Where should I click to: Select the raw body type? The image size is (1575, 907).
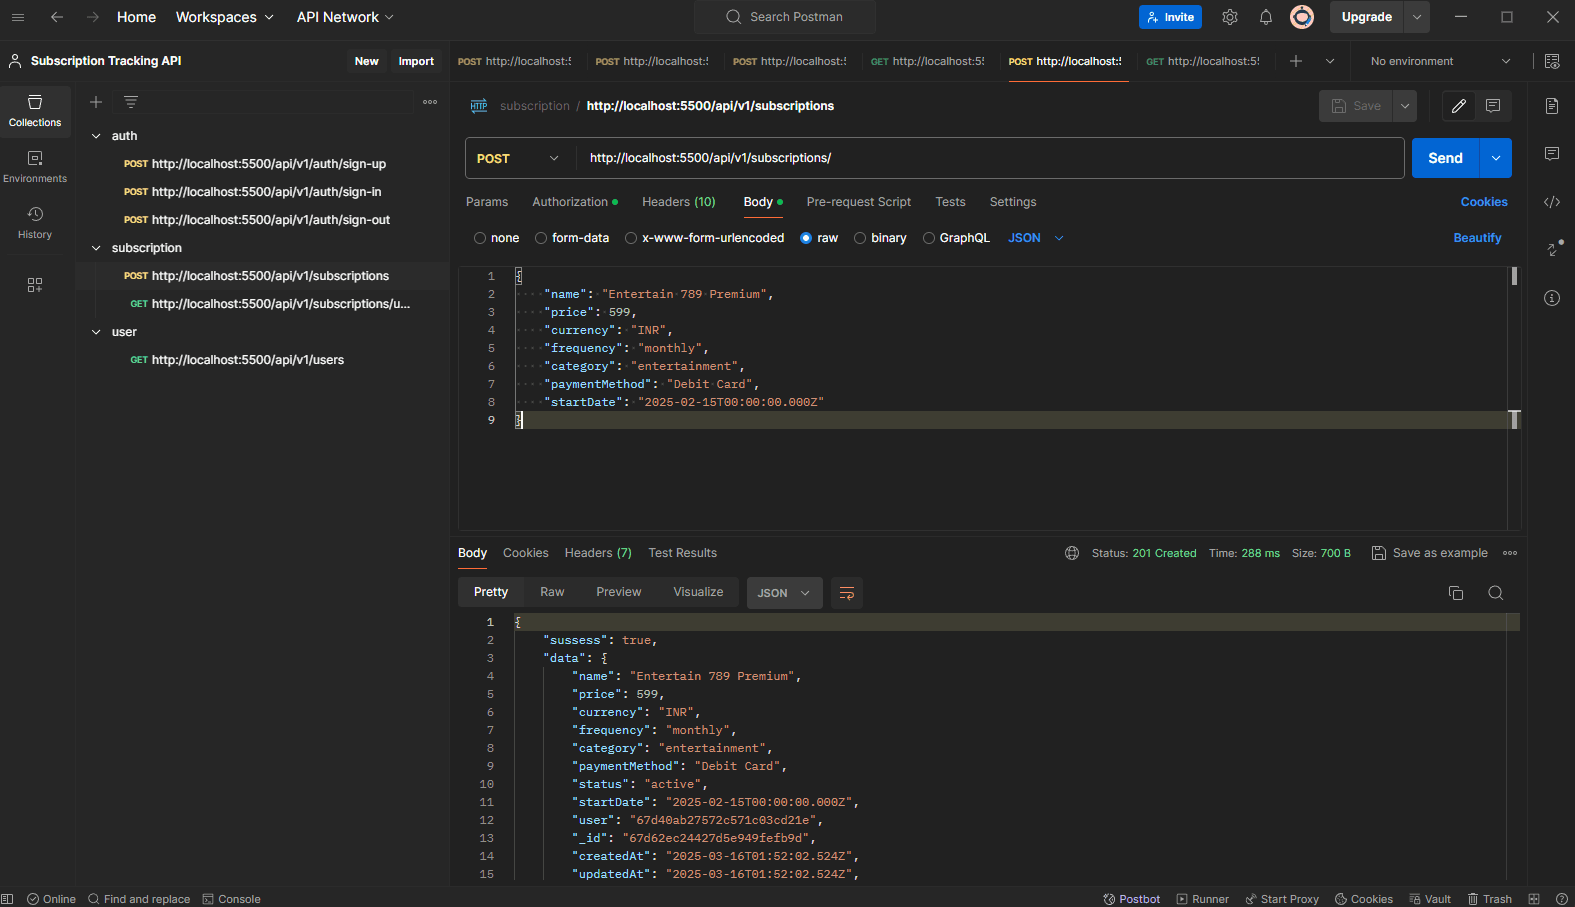click(806, 238)
